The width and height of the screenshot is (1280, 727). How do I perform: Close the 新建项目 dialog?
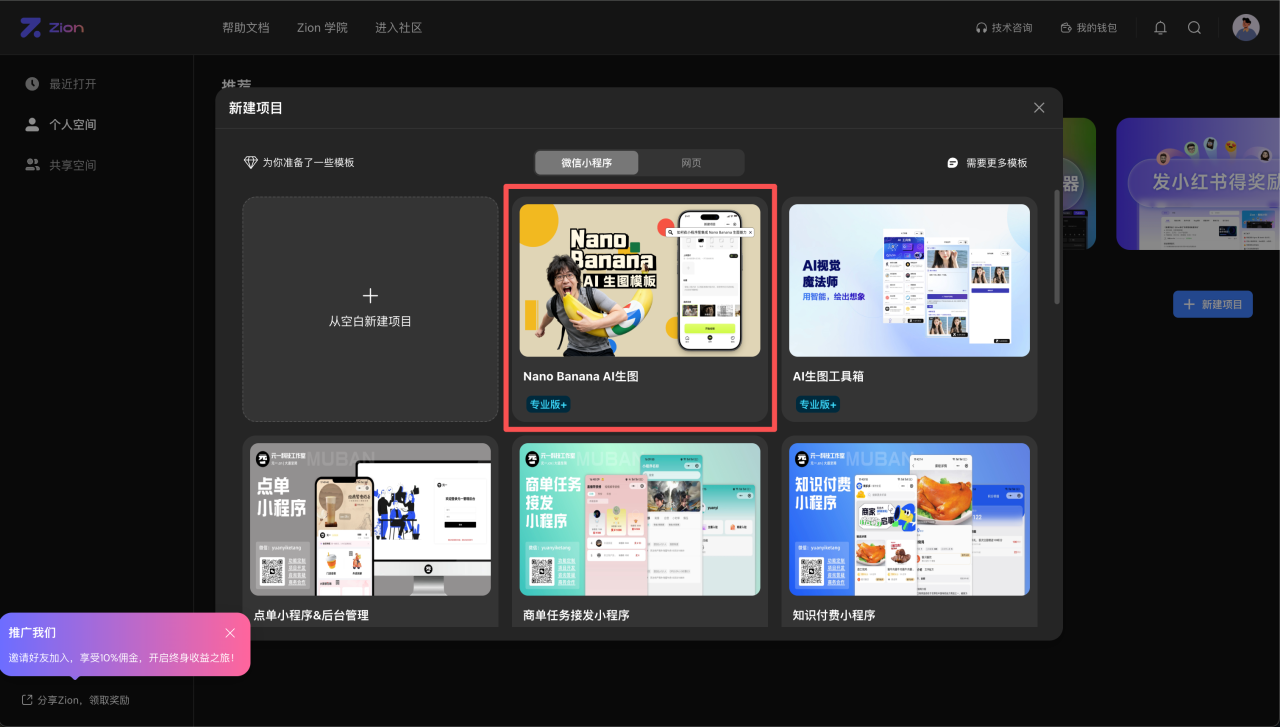coord(1039,108)
